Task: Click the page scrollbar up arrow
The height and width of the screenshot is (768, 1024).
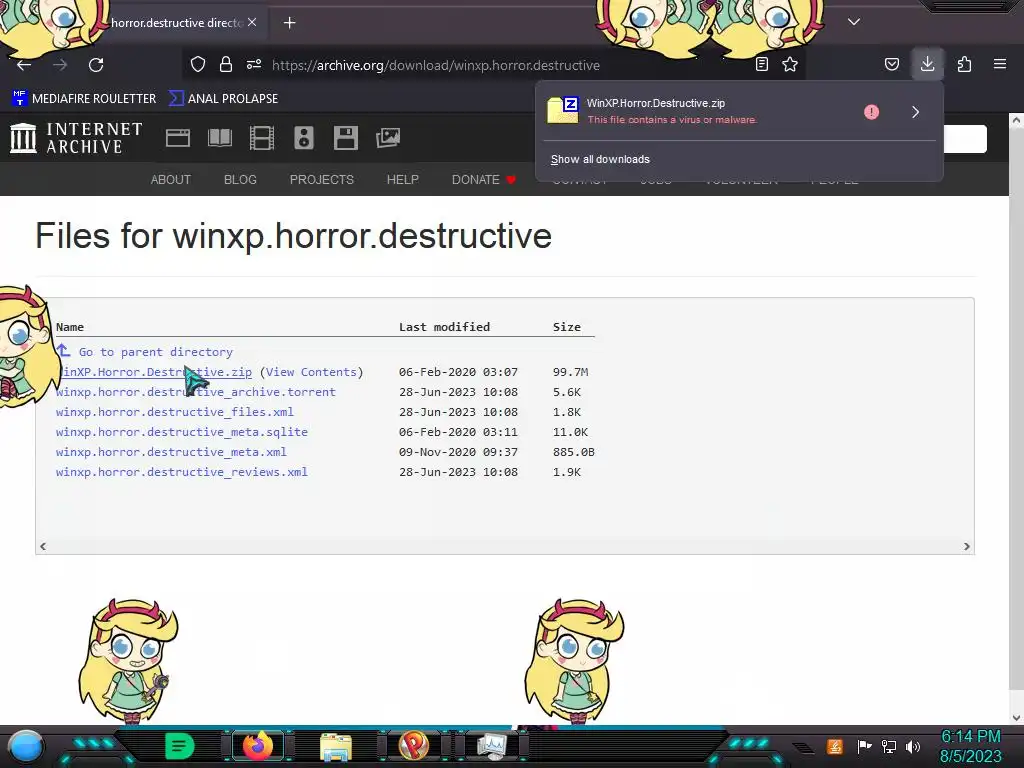Action: click(1016, 120)
